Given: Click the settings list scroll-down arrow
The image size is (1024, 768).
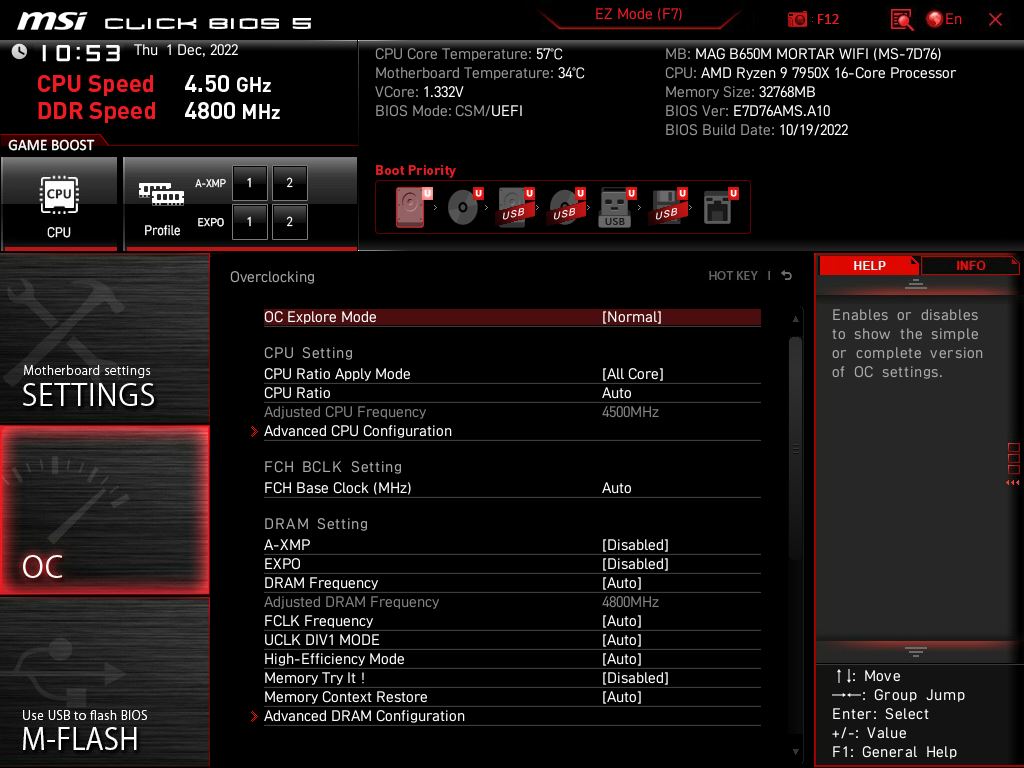Looking at the screenshot, I should click(795, 752).
